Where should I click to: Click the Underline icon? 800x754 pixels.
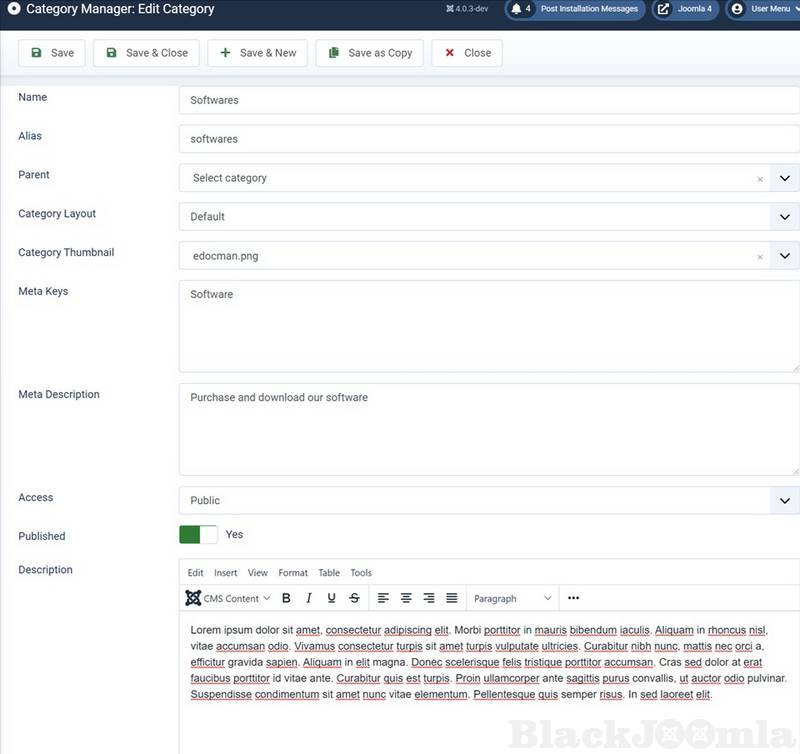pyautogui.click(x=332, y=598)
